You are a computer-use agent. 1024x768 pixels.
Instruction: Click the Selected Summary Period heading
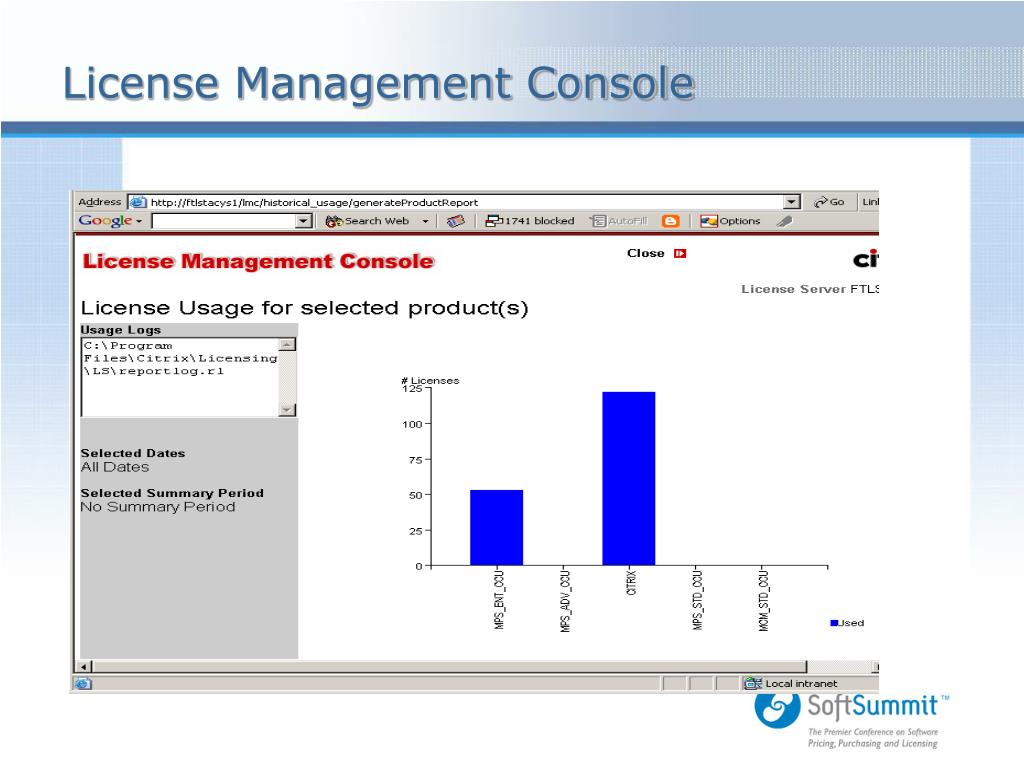(172, 492)
